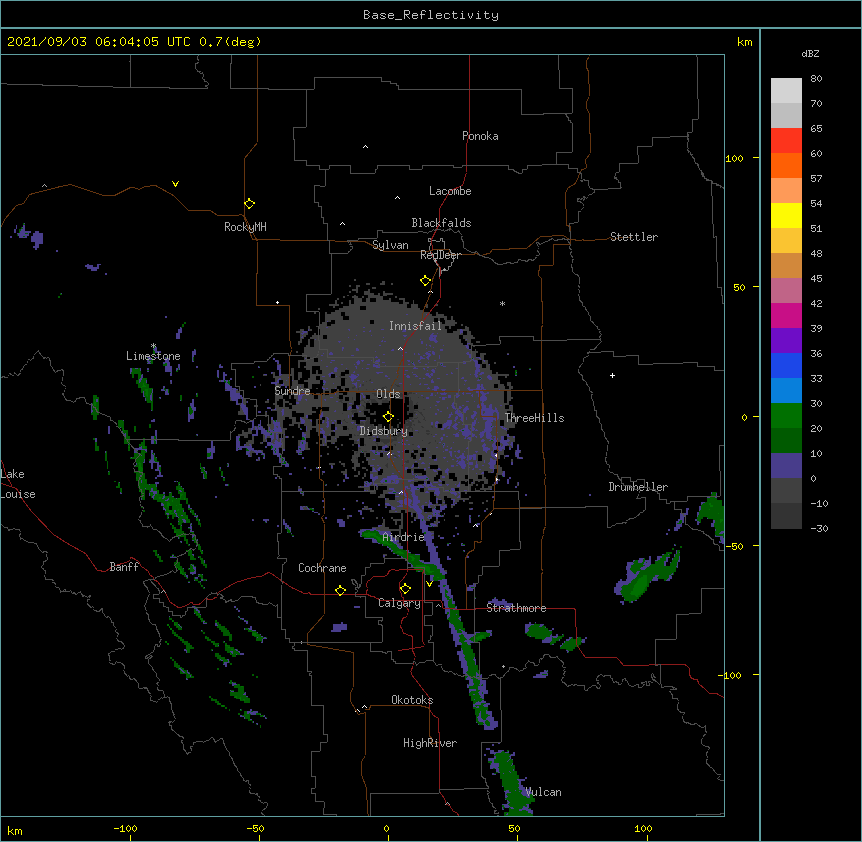Click the 50 label on right axis

(x=739, y=287)
